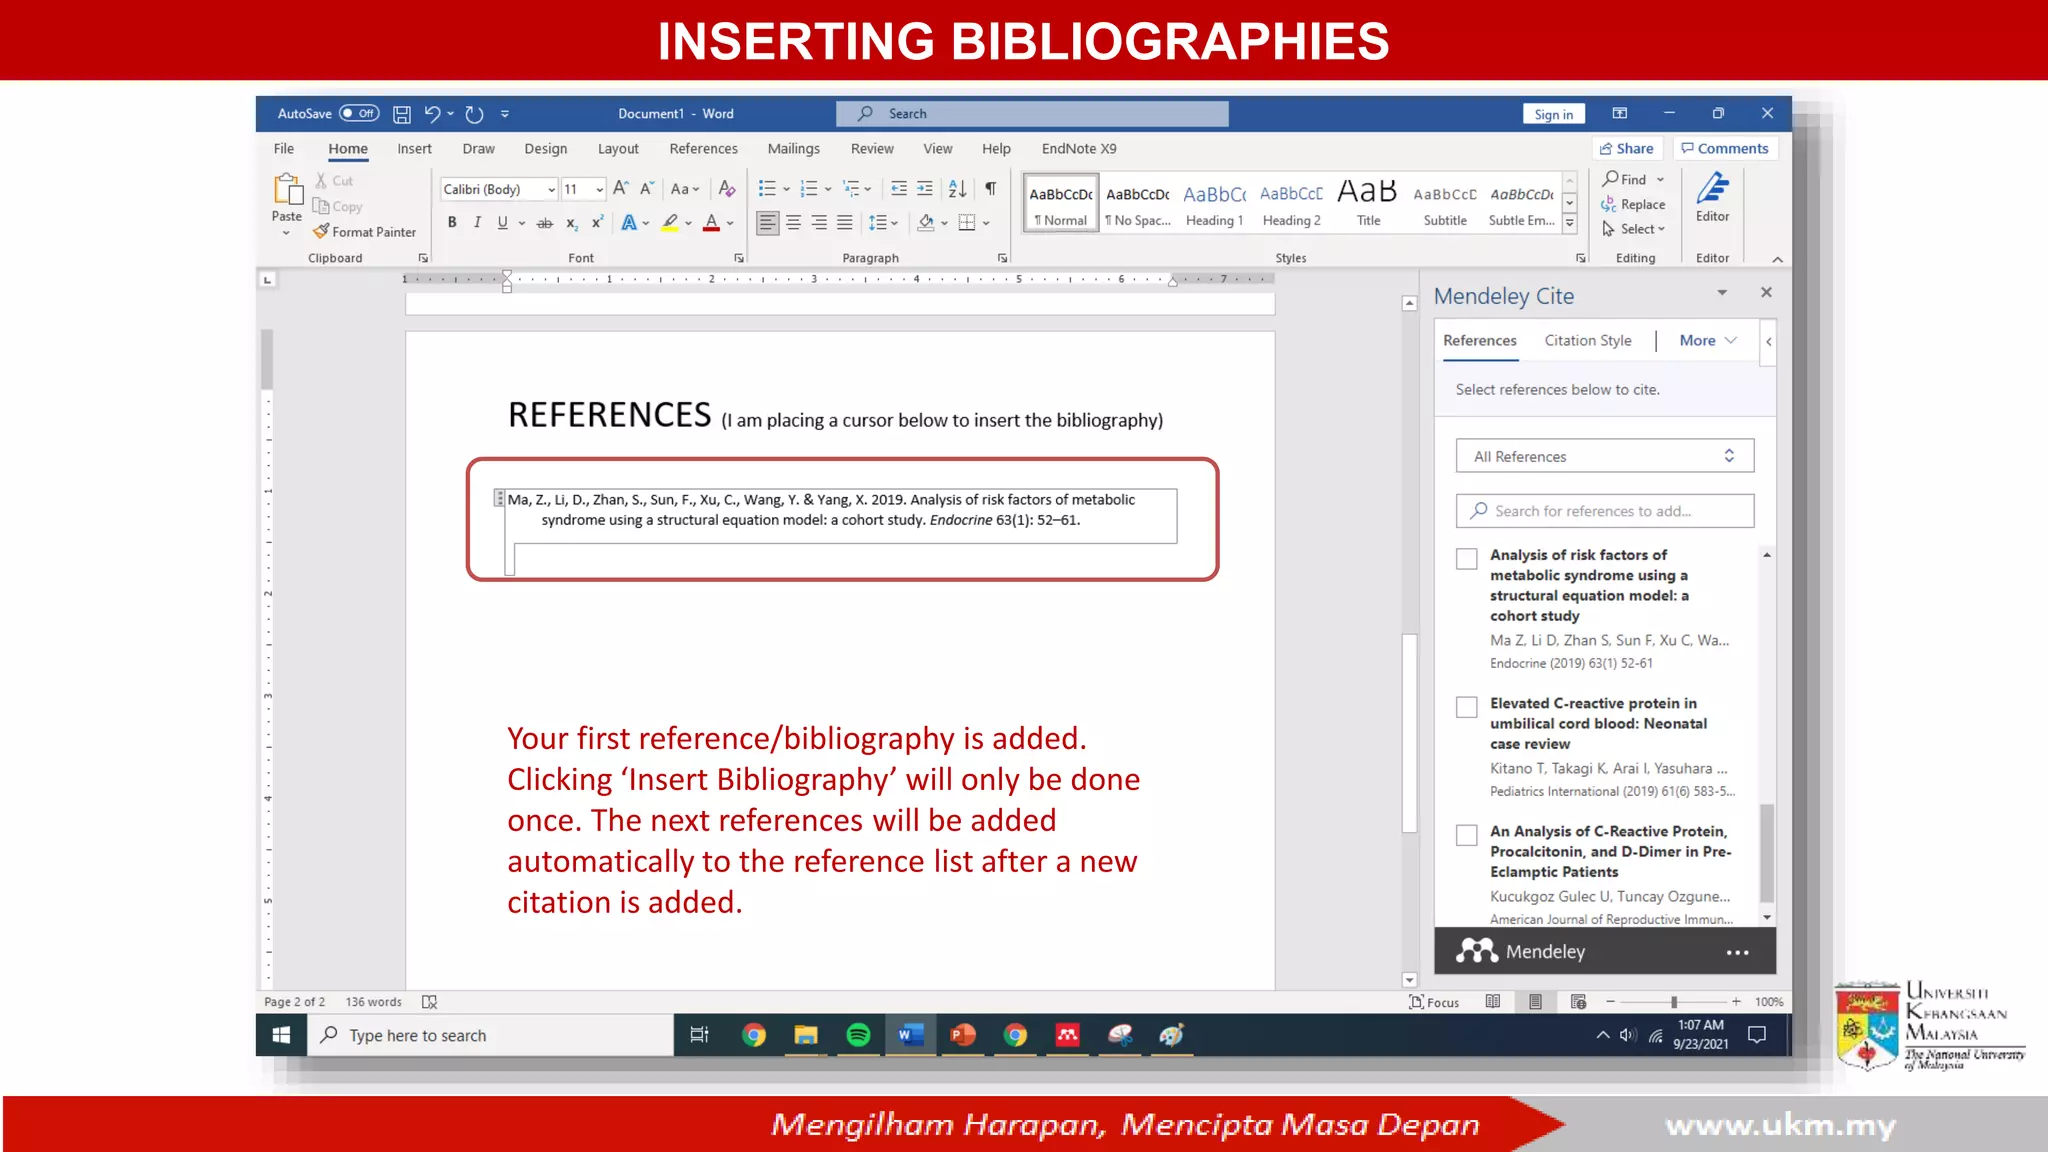Screen dimensions: 2048x1152
Task: Click the Share button
Action: pyautogui.click(x=1626, y=148)
